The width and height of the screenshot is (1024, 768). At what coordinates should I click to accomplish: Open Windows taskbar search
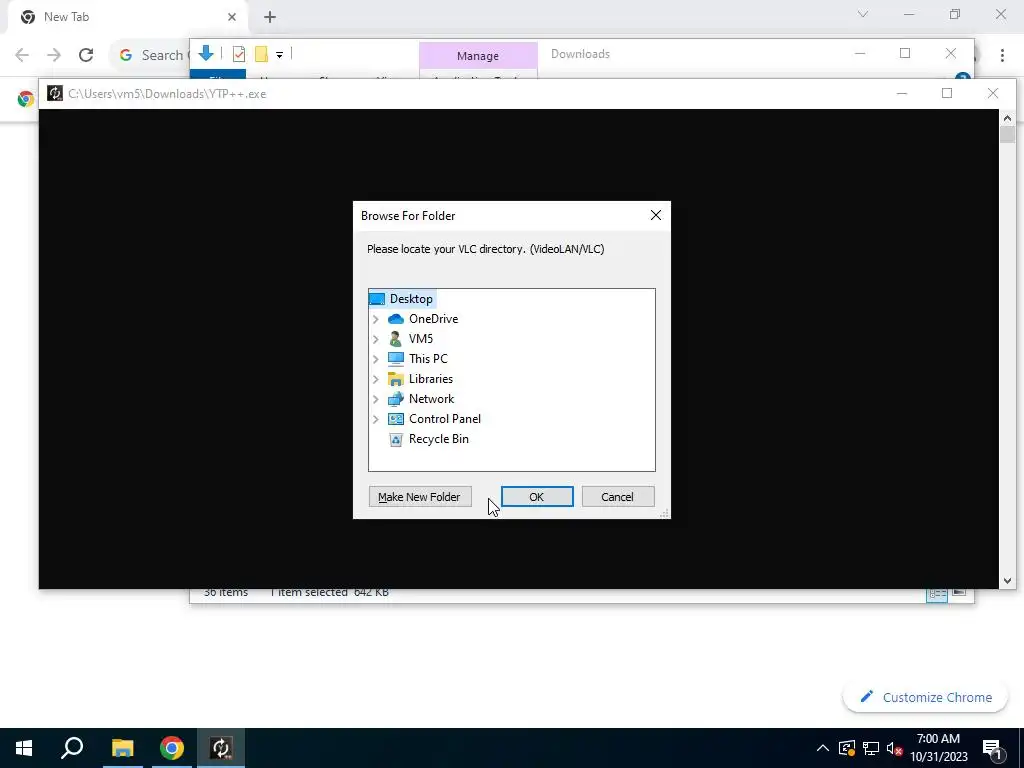72,748
